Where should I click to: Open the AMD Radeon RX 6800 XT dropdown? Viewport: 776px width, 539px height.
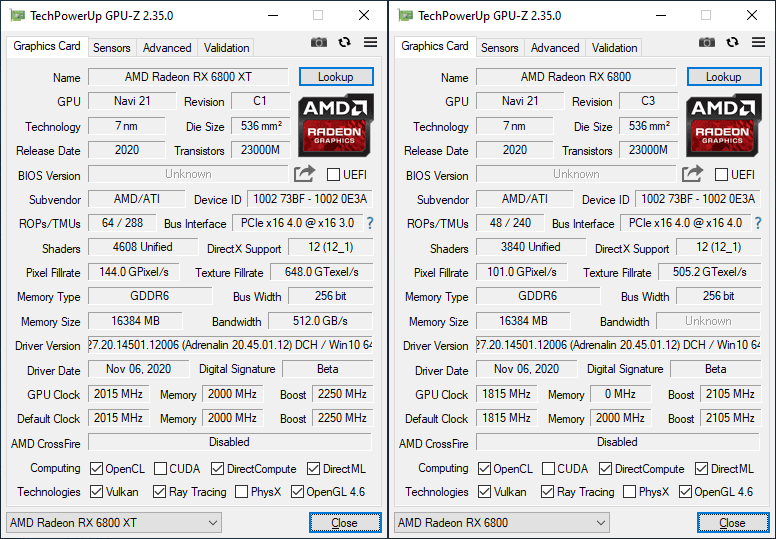113,523
